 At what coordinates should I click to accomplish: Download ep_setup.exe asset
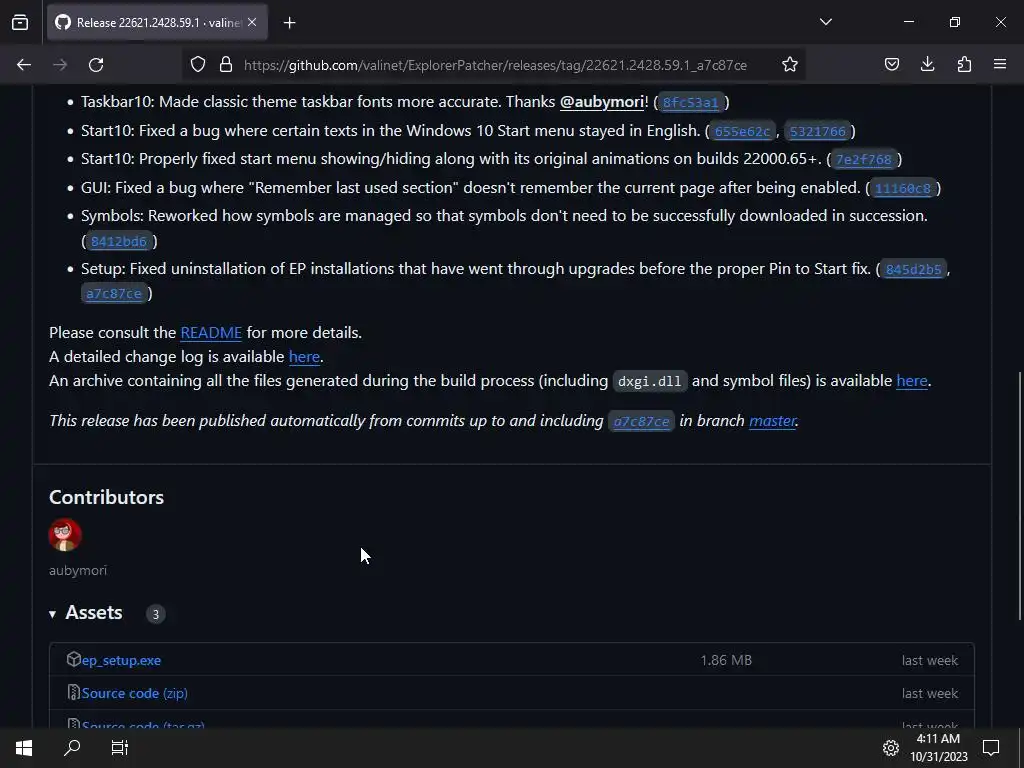121,660
